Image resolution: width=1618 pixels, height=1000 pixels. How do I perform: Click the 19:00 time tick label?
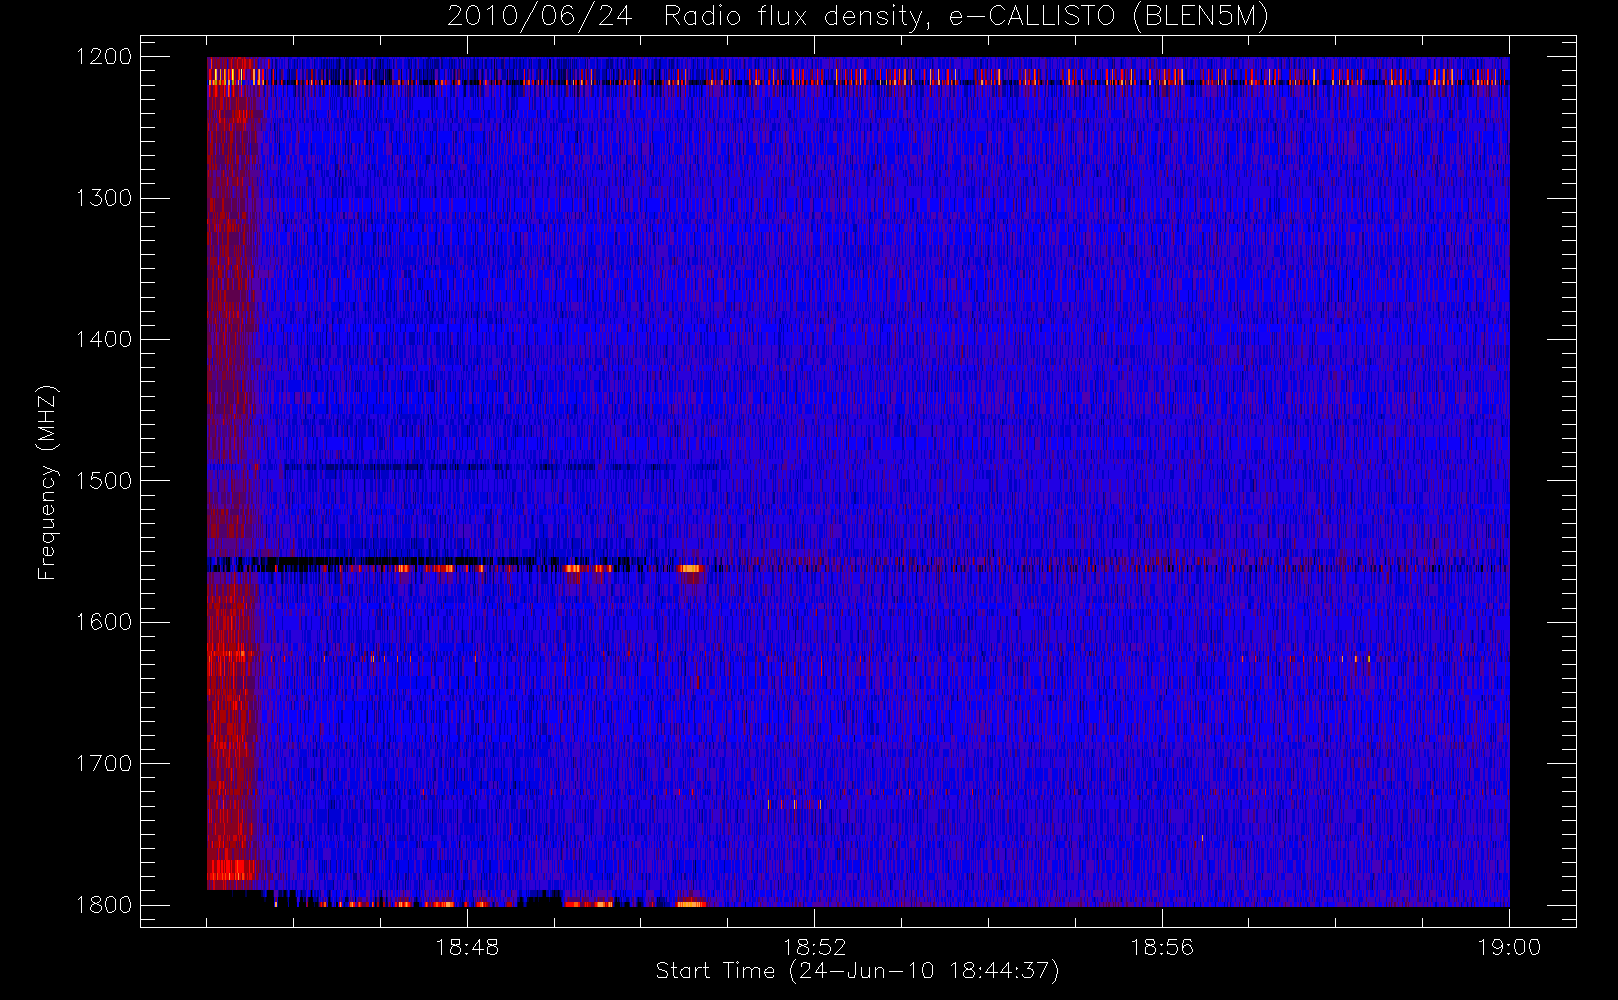tap(1509, 947)
